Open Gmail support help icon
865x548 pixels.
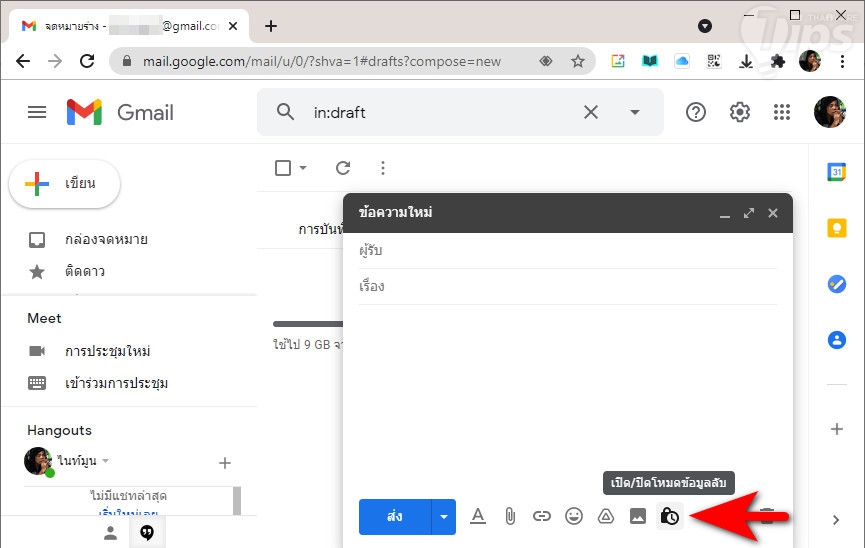click(696, 112)
